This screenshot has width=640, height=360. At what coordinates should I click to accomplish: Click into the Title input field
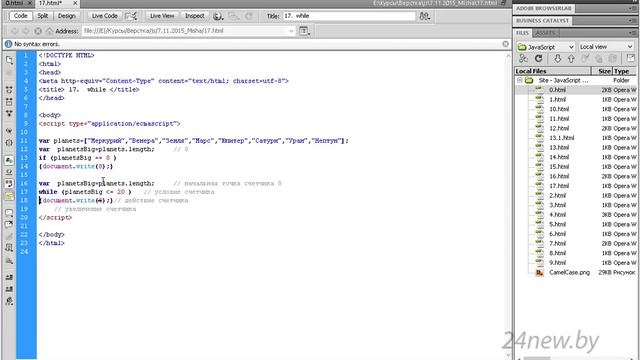click(x=349, y=16)
